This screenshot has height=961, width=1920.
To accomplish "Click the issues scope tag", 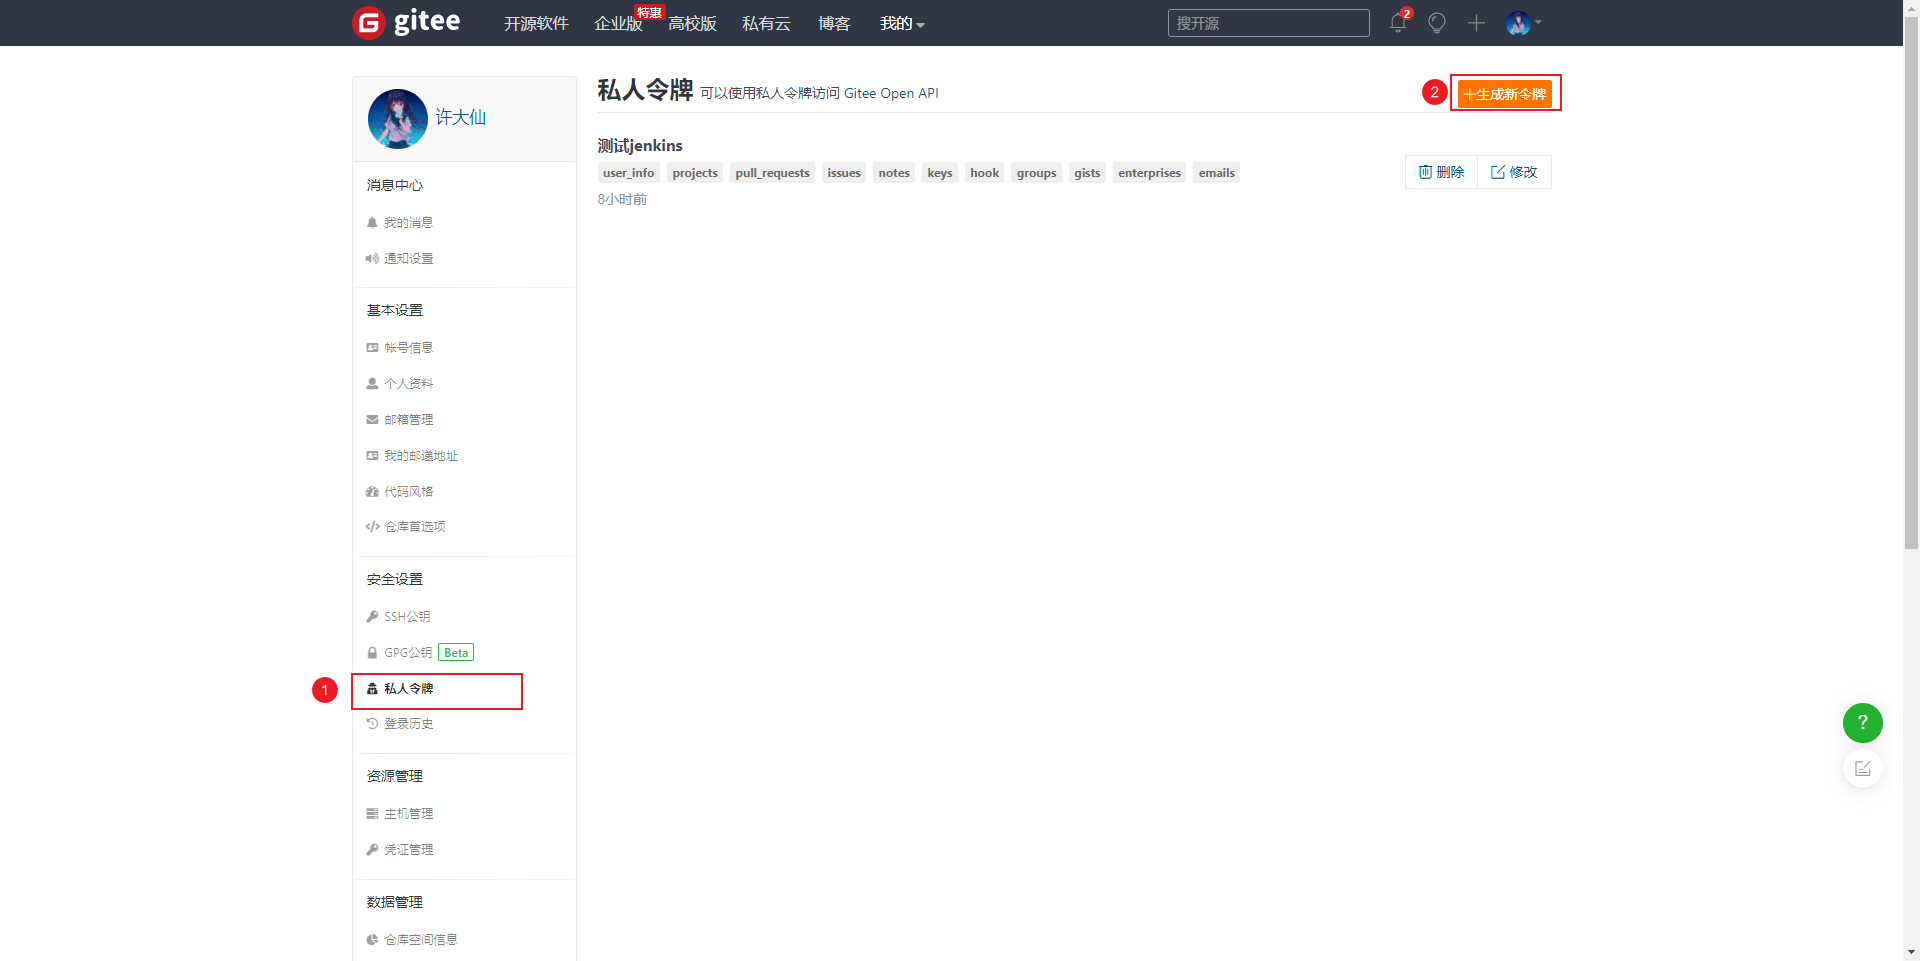I will pyautogui.click(x=844, y=173).
